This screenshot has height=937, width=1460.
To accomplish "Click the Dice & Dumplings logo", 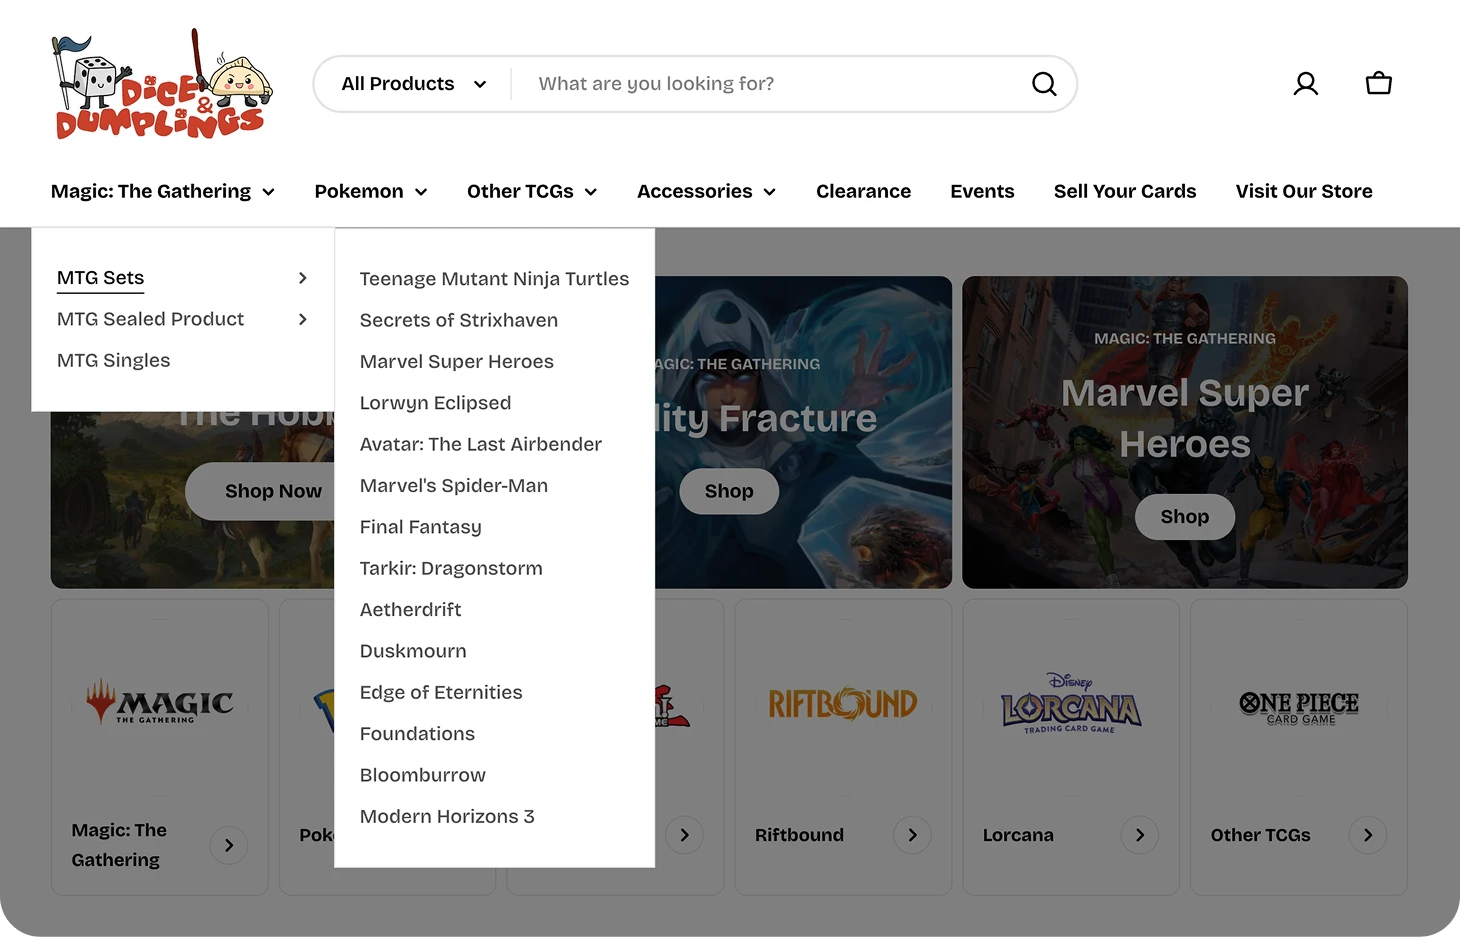I will pyautogui.click(x=162, y=84).
